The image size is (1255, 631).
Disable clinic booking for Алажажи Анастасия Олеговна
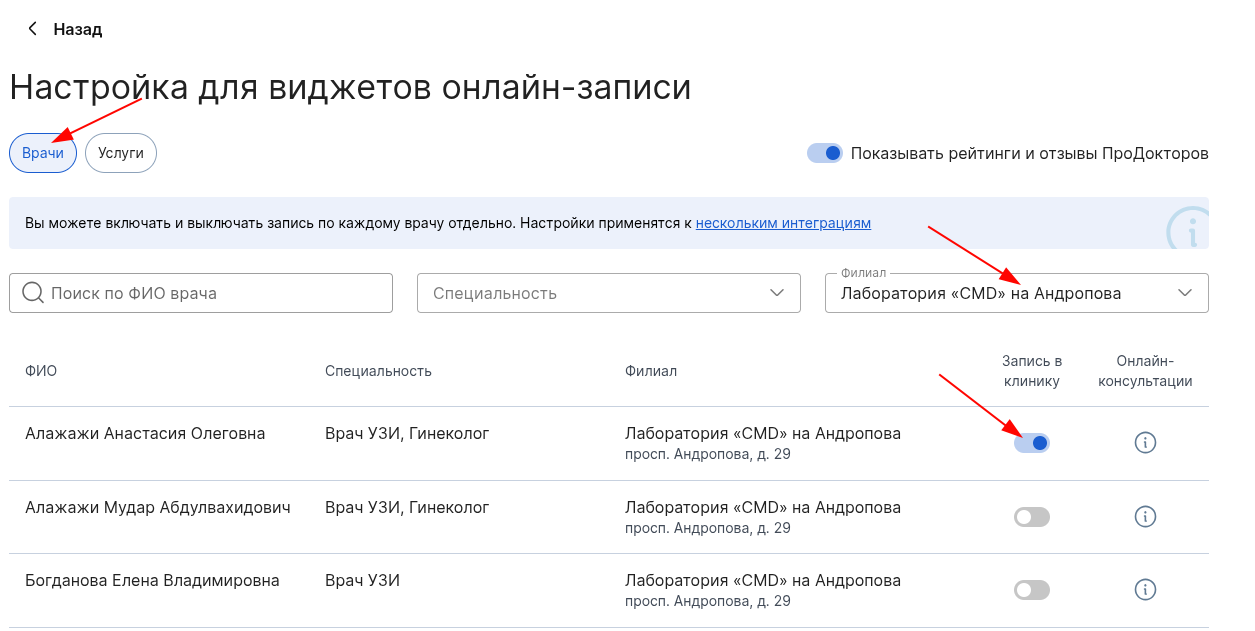pyautogui.click(x=1031, y=443)
